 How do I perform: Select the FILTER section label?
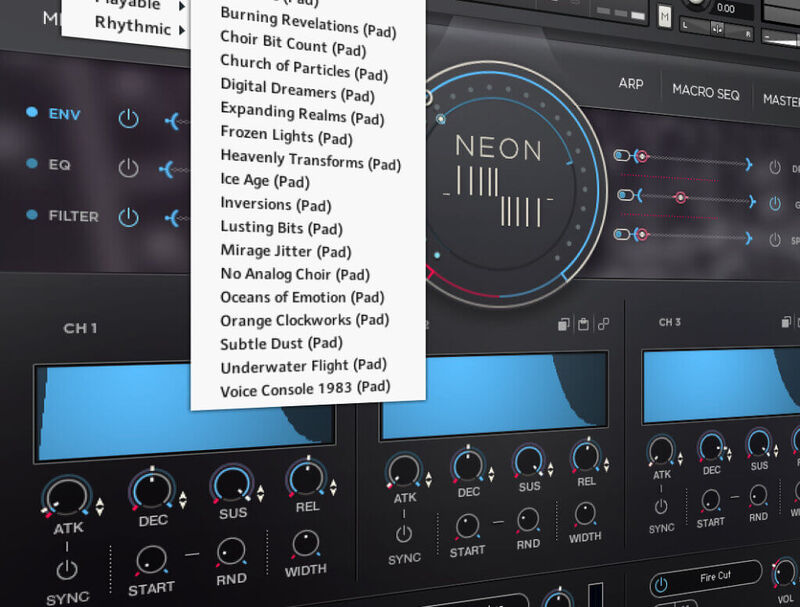coord(73,216)
